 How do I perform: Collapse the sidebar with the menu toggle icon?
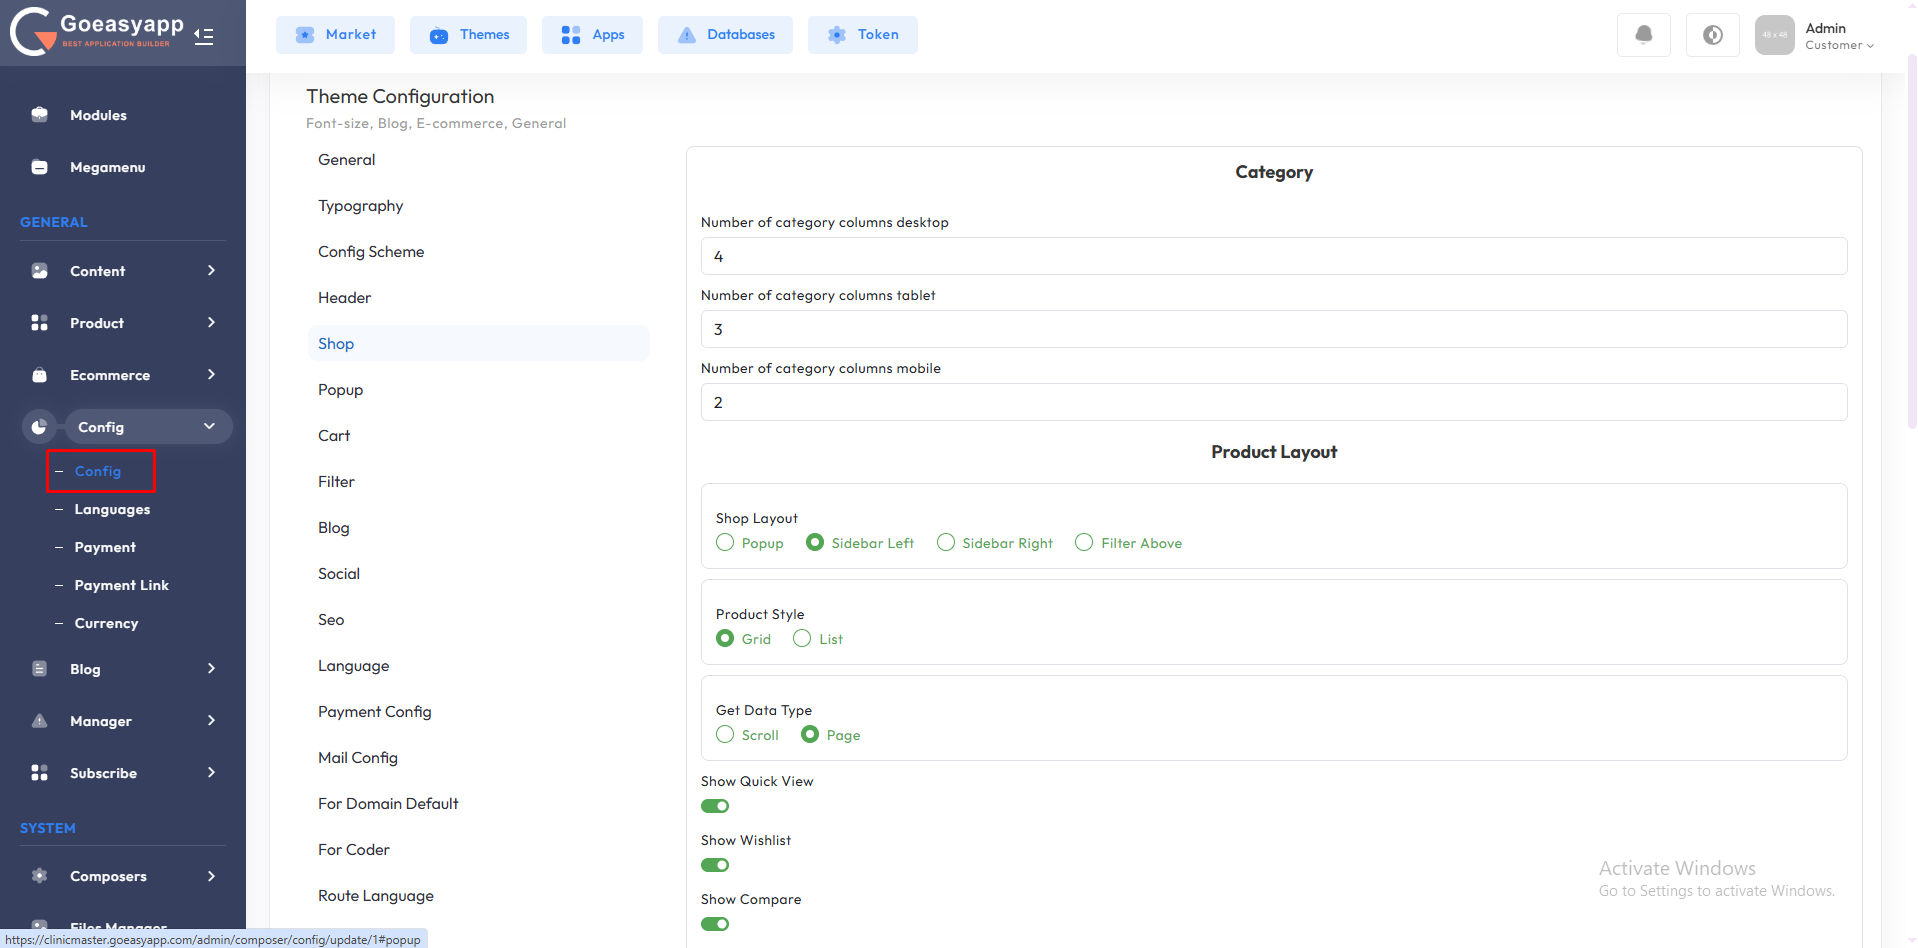[204, 37]
